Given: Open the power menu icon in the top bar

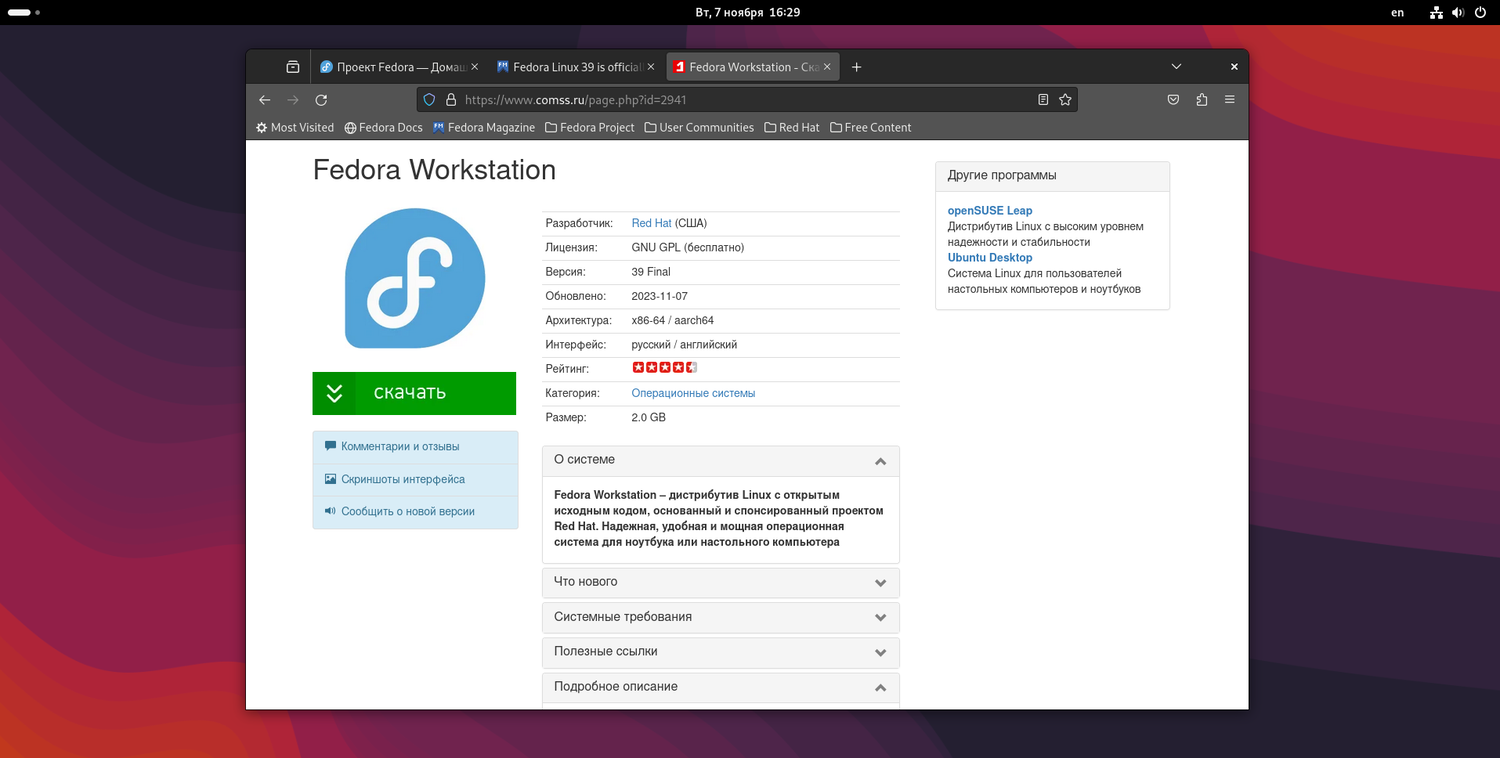Looking at the screenshot, I should coord(1480,12).
